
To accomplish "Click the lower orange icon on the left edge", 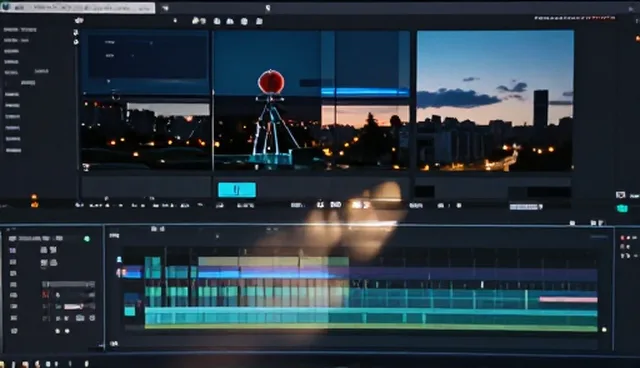I will [x=35, y=204].
